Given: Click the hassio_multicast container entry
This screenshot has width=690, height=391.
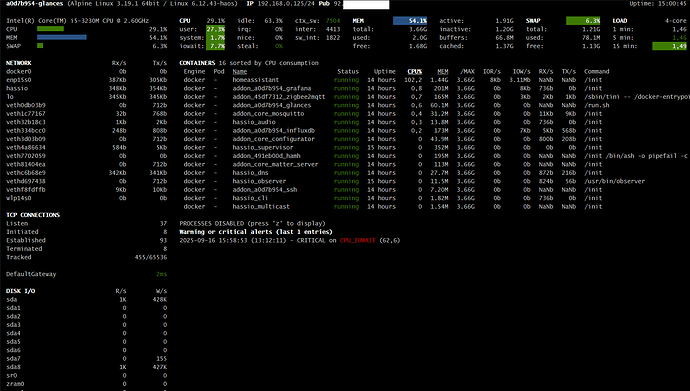Looking at the screenshot, I should [261, 207].
